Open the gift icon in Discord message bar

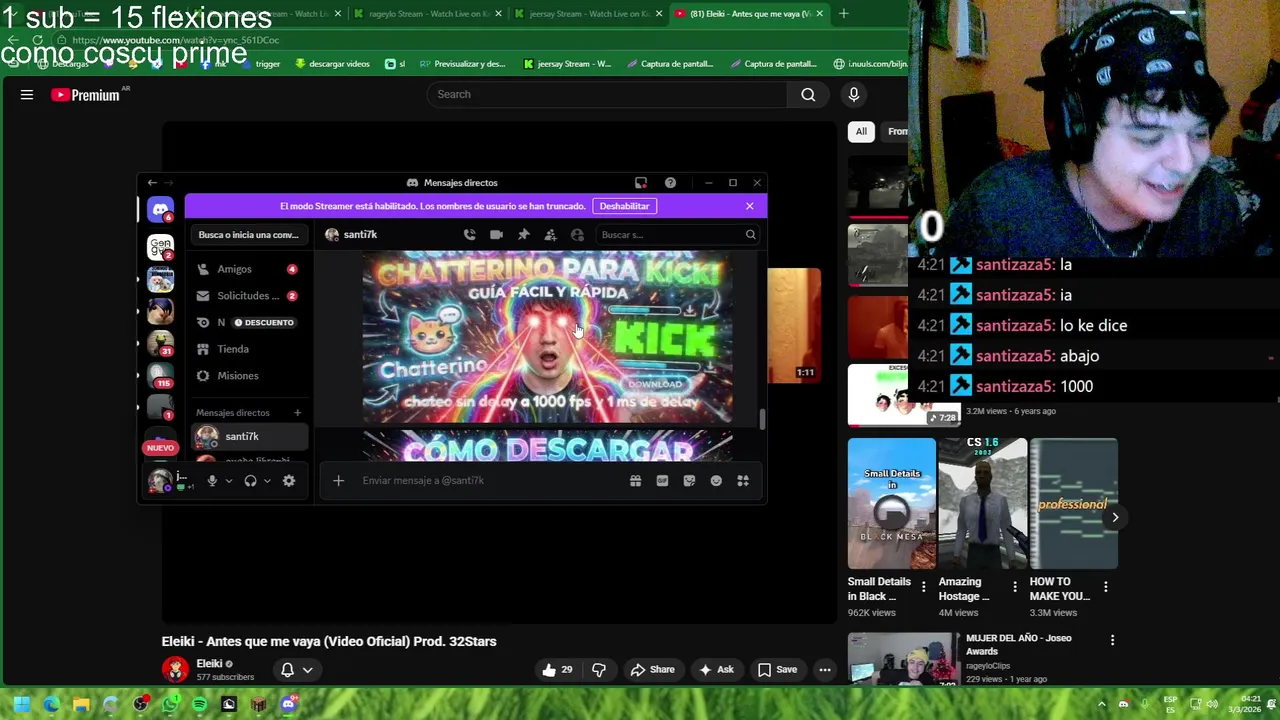(635, 481)
